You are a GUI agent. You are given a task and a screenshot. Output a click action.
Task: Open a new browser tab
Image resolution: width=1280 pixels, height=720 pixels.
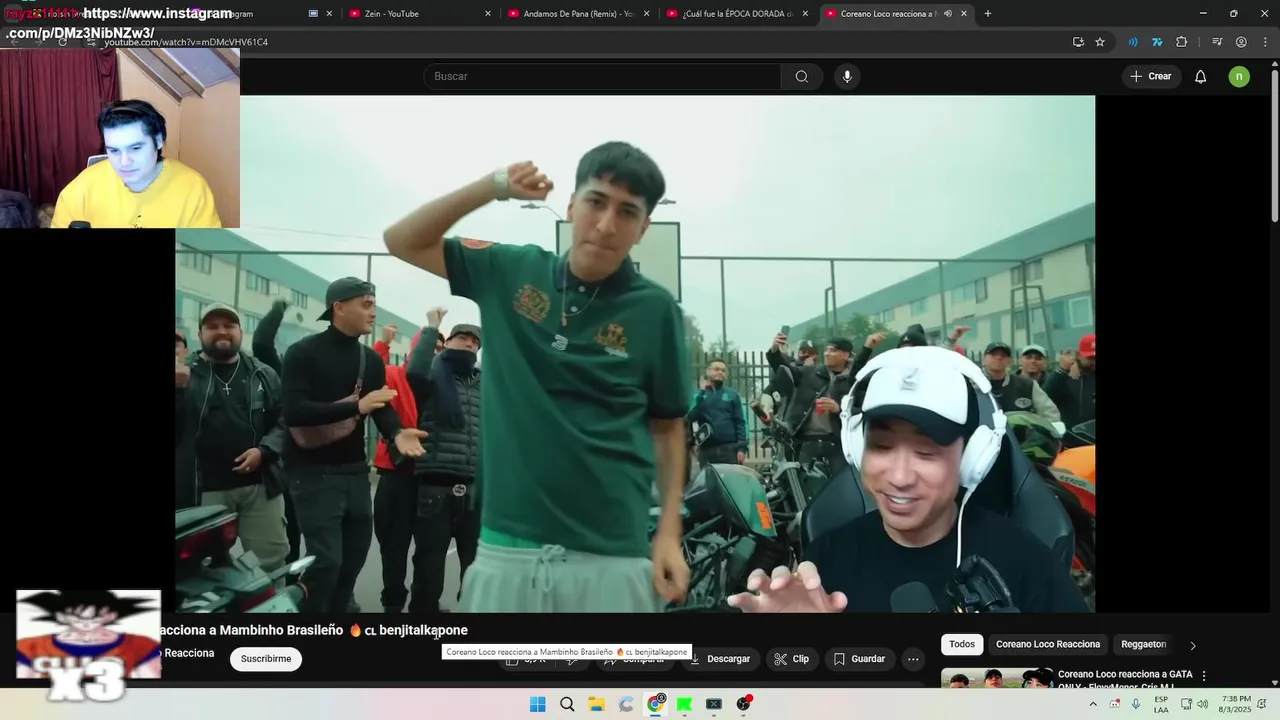pyautogui.click(x=988, y=14)
